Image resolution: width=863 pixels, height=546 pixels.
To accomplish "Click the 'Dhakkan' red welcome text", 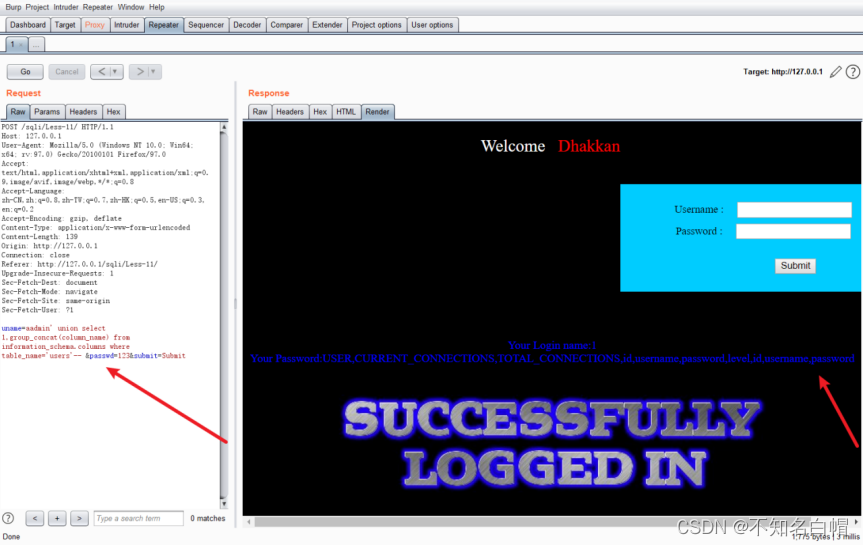I will coord(589,146).
